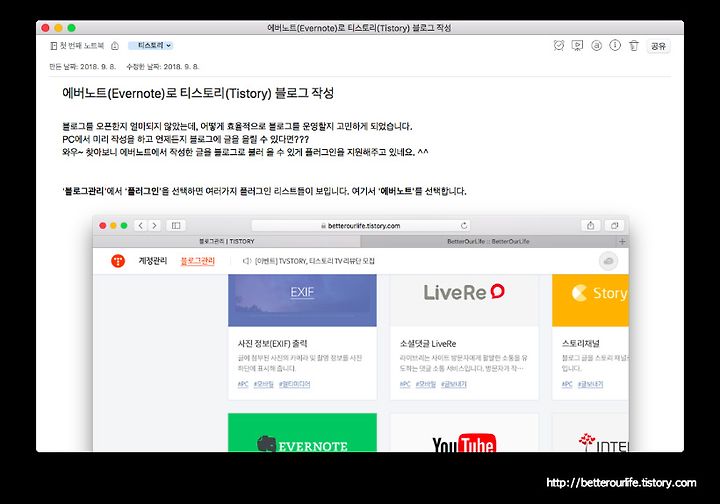The width and height of the screenshot is (720, 504).
Task: Open 계정관리 menu item
Action: 153,261
